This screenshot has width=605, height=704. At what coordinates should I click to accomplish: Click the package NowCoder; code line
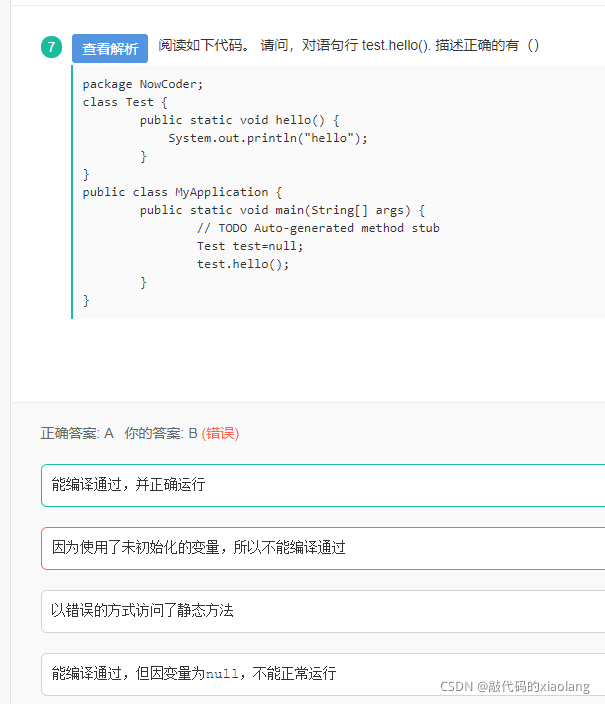pyautogui.click(x=143, y=84)
